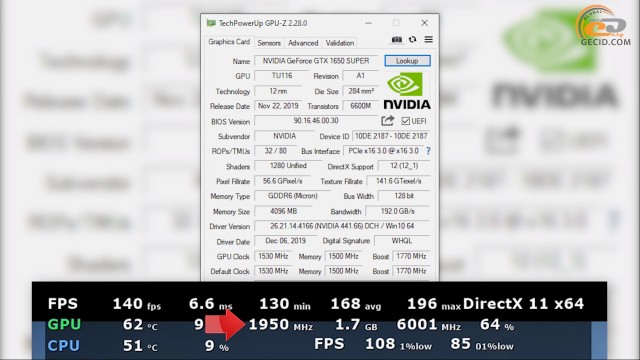640x360 pixels.
Task: Click the Texture Fillrate 141.6 GTexel/s
Action: [398, 181]
